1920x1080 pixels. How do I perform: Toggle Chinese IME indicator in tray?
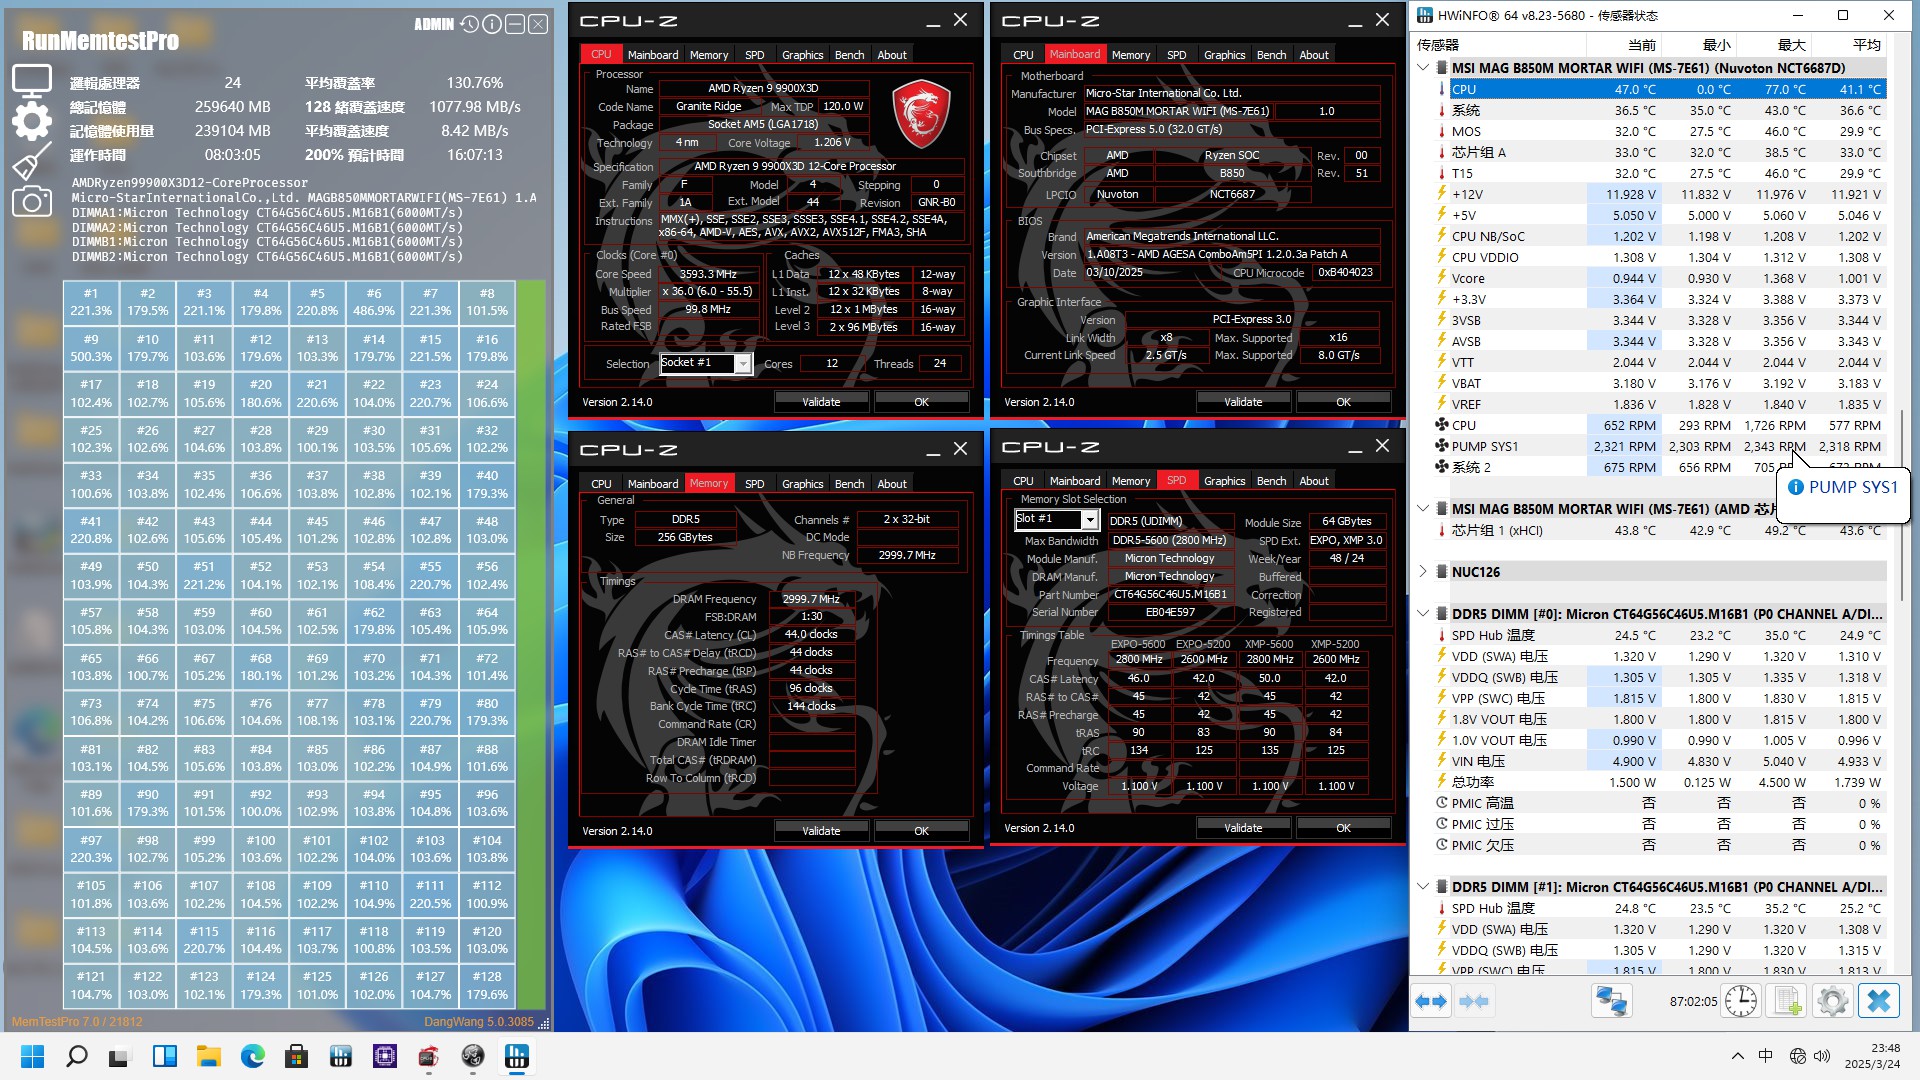[1766, 1056]
